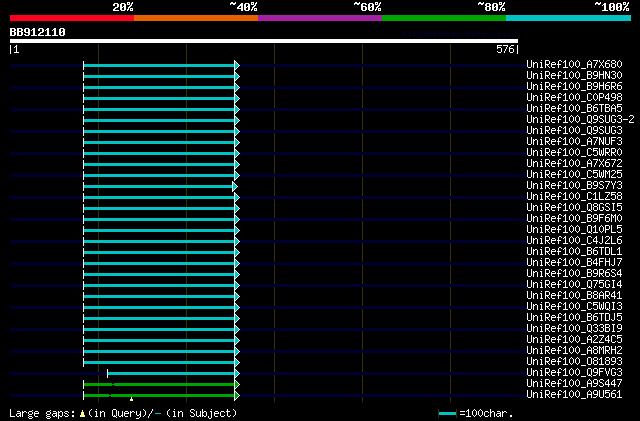The height and width of the screenshot is (421, 640).
Task: Open the UniRef100_B4FHJ7 hit label
Action: click(574, 263)
